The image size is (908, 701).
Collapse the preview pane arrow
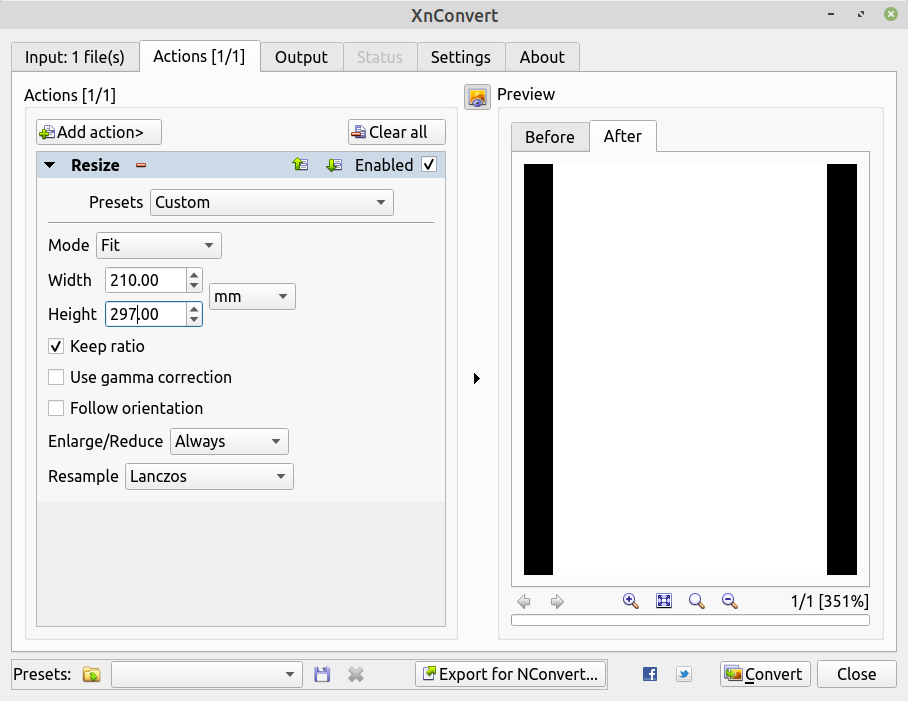(x=477, y=379)
